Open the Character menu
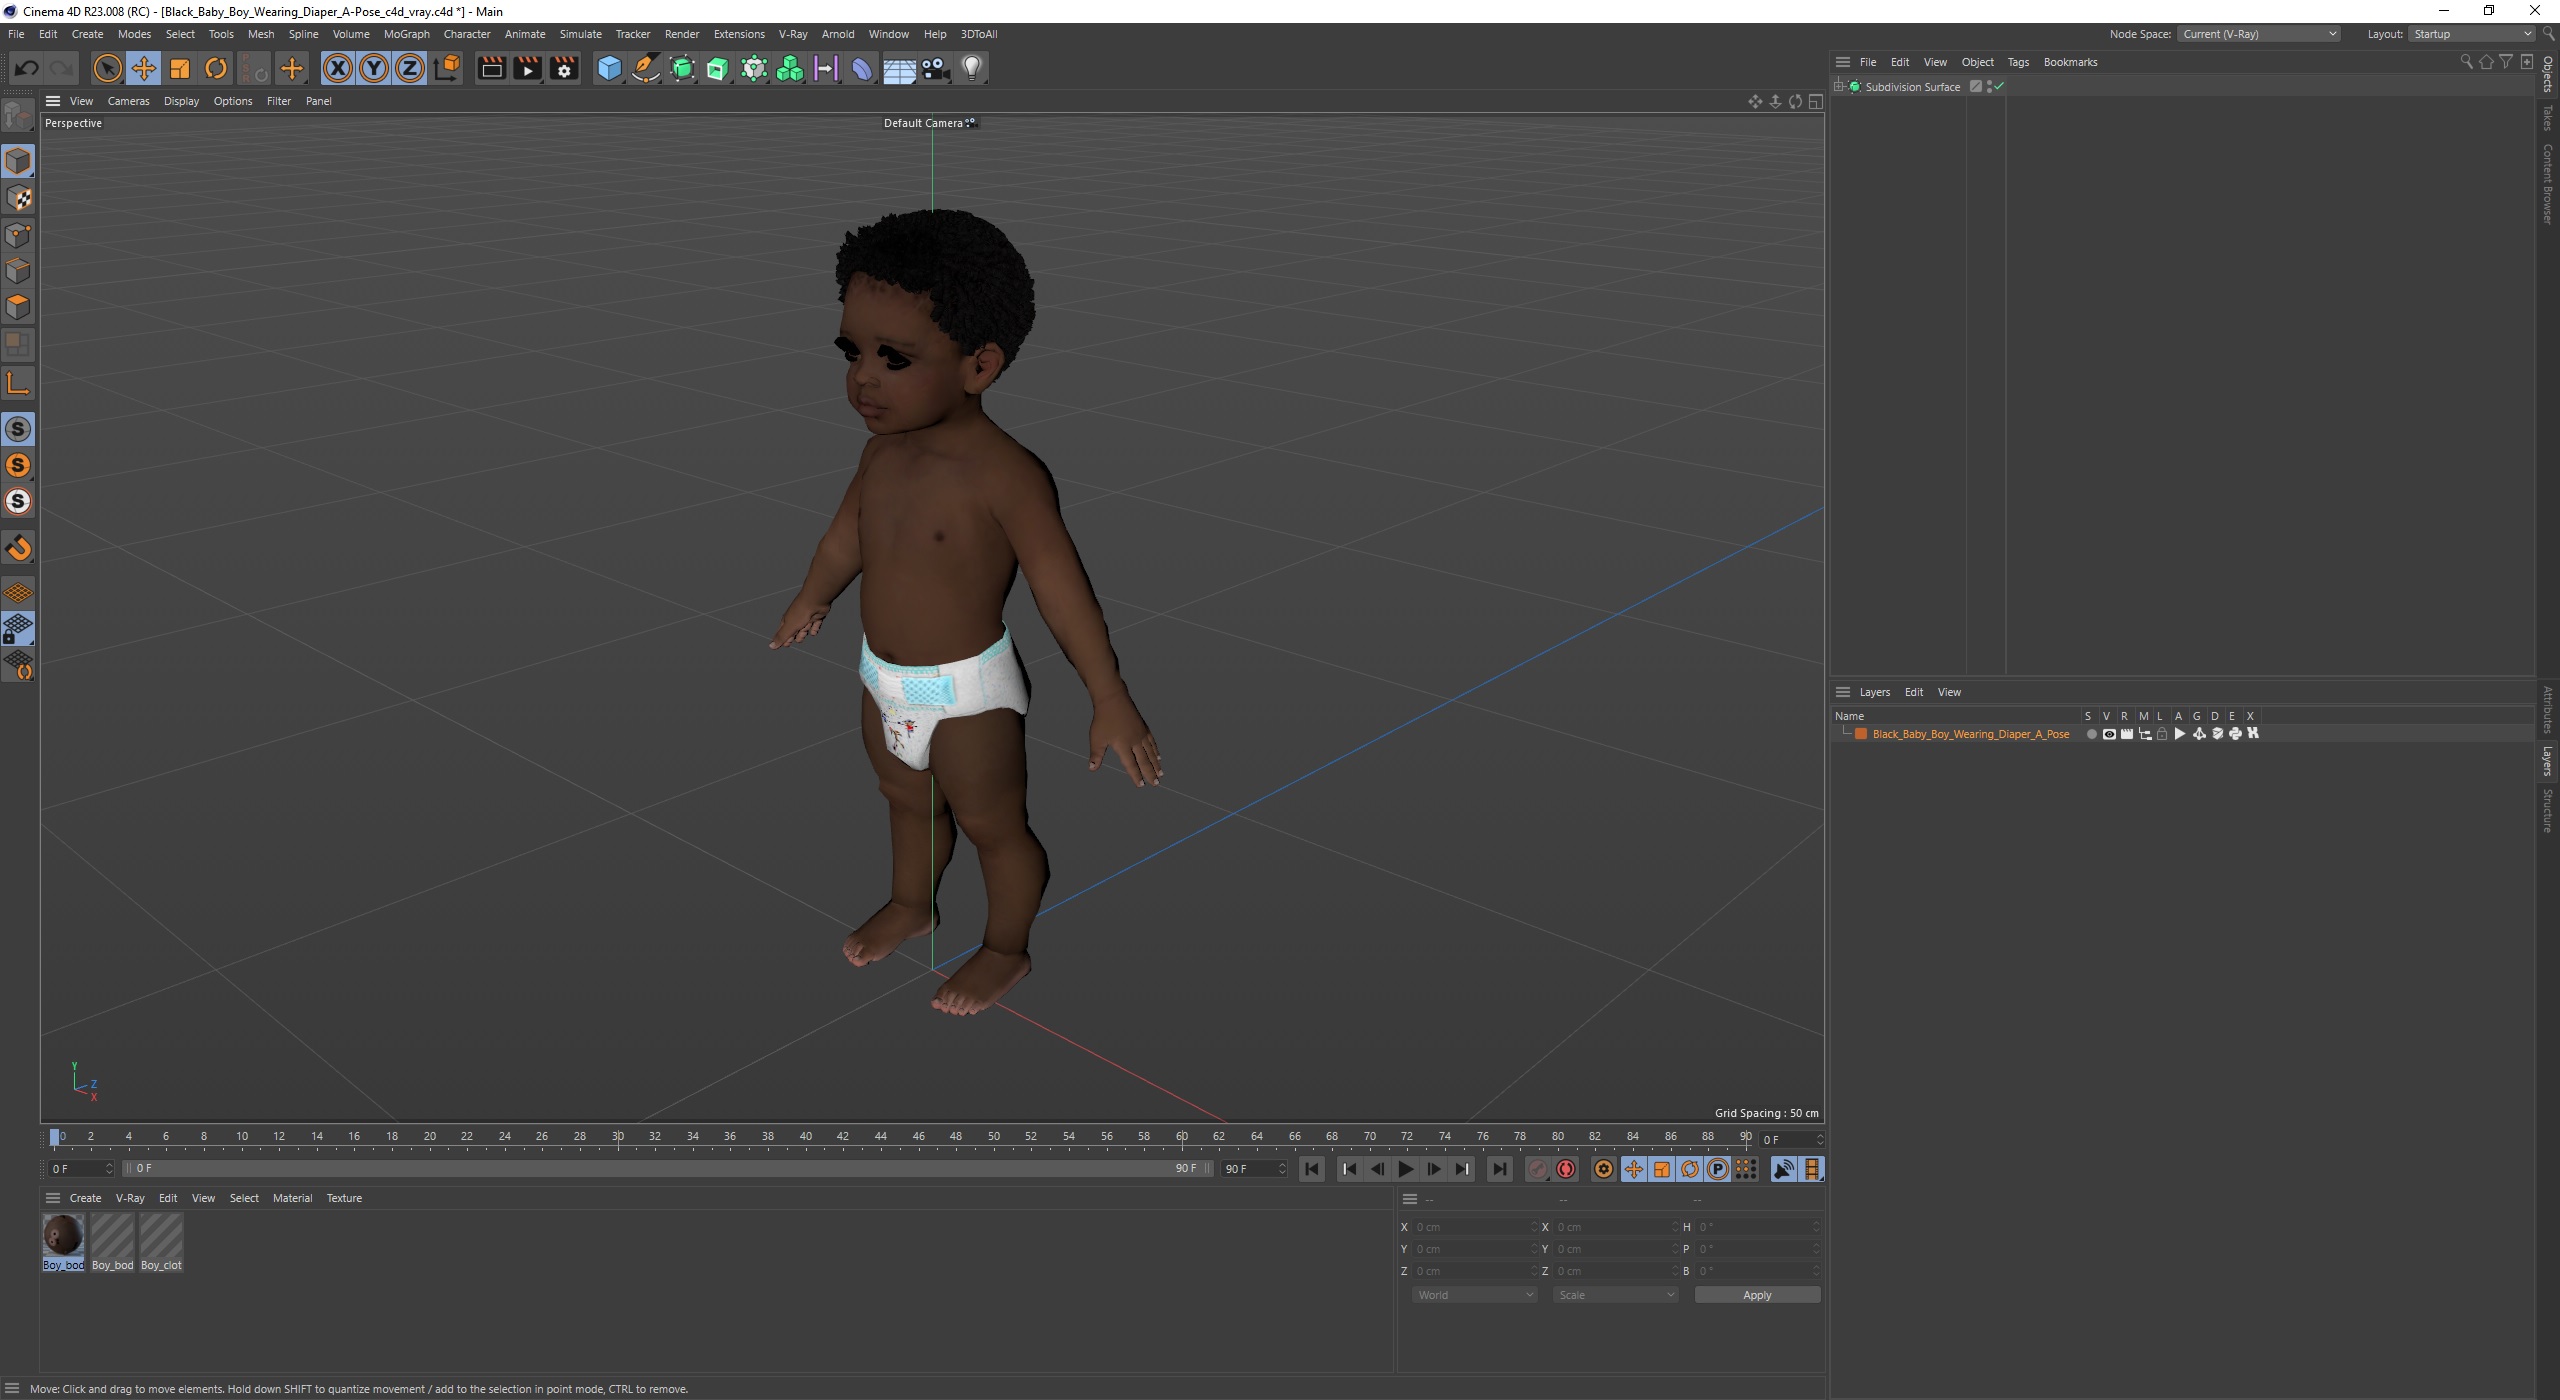Viewport: 2560px width, 1400px height. click(x=467, y=34)
